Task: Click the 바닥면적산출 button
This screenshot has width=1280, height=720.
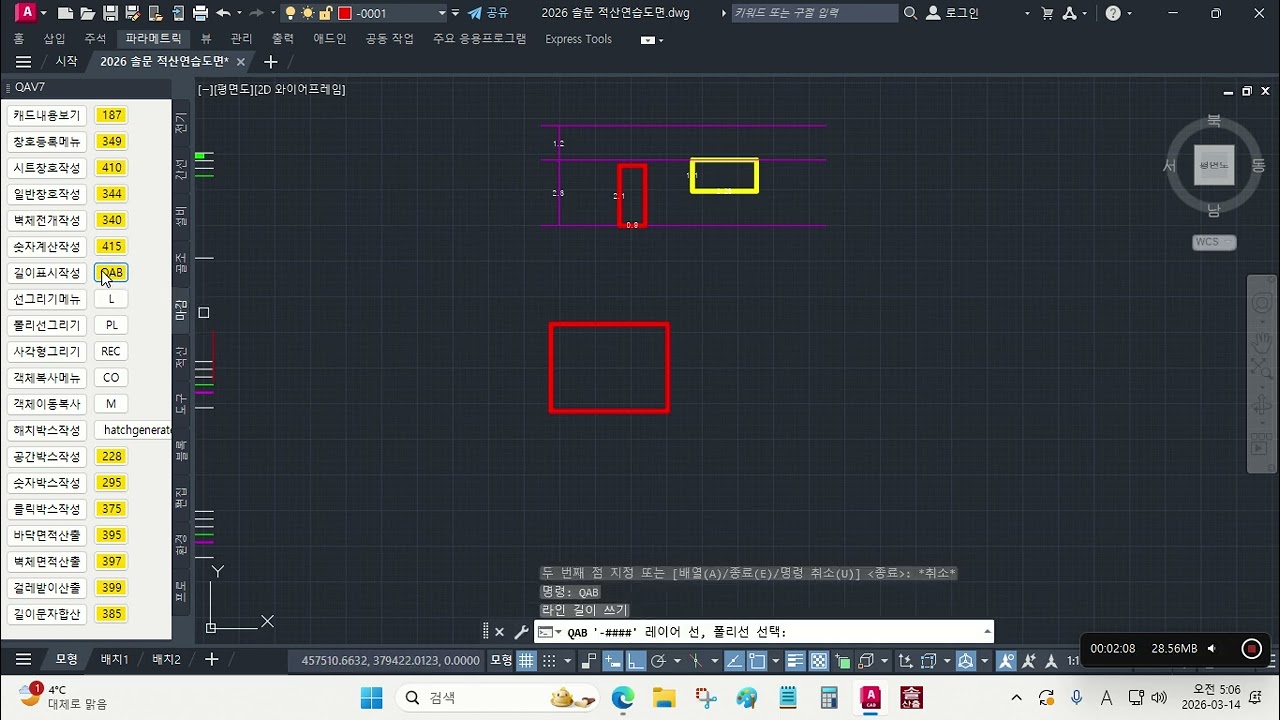Action: click(47, 535)
